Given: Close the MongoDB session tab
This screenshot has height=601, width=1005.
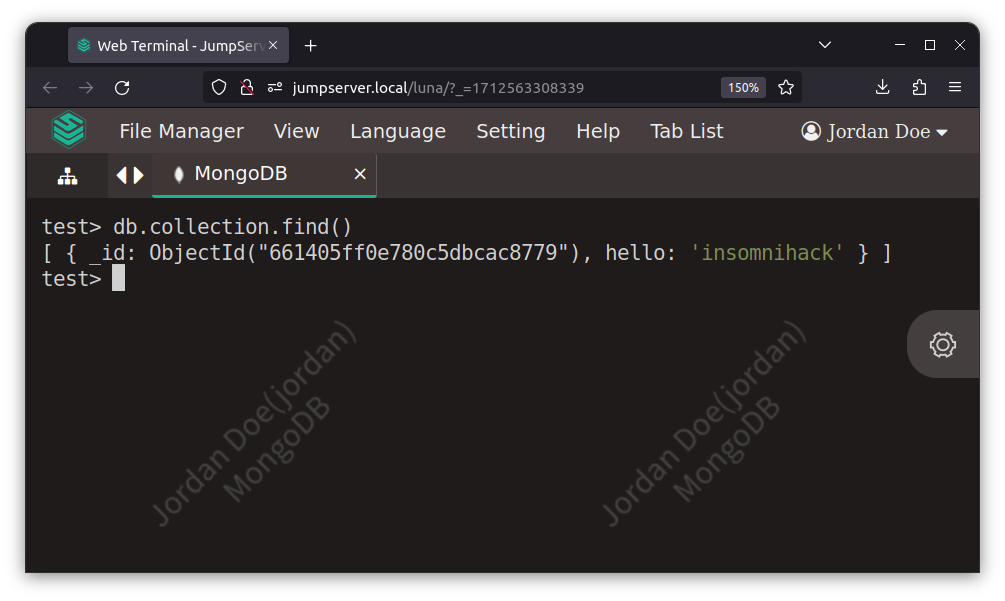Looking at the screenshot, I should (360, 174).
